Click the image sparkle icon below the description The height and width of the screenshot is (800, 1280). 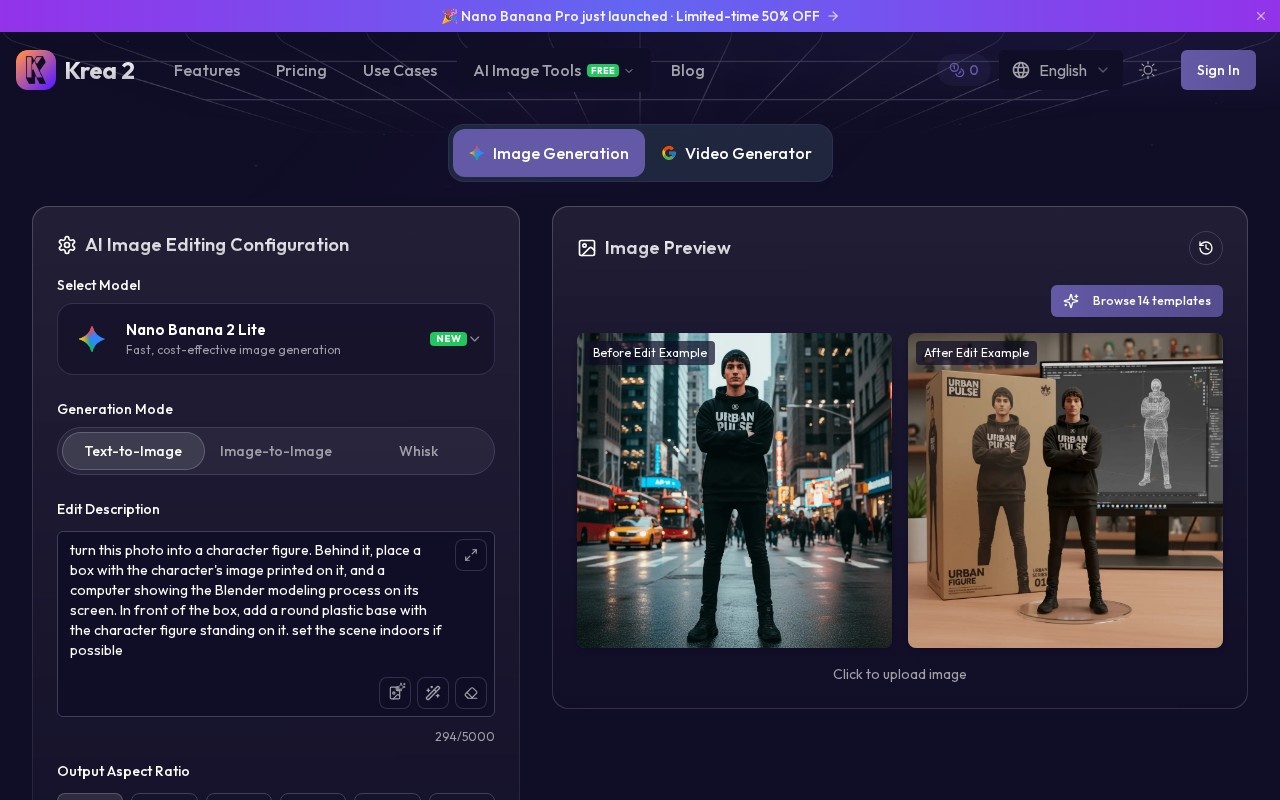tap(395, 692)
